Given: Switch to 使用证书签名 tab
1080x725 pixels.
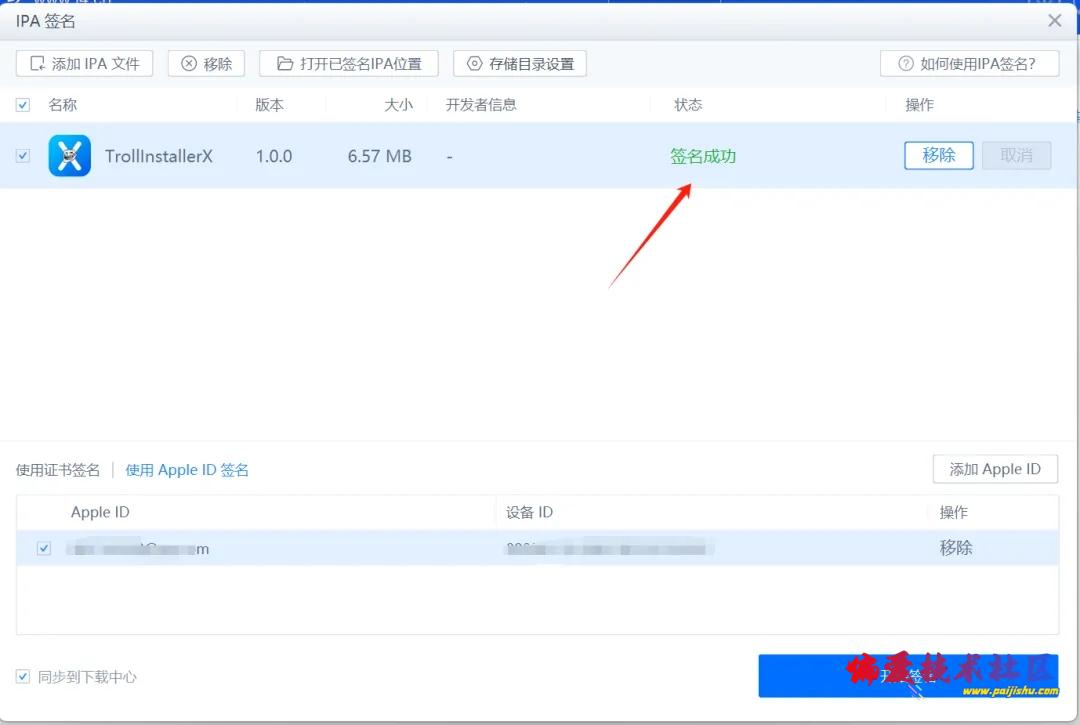Looking at the screenshot, I should click(58, 470).
